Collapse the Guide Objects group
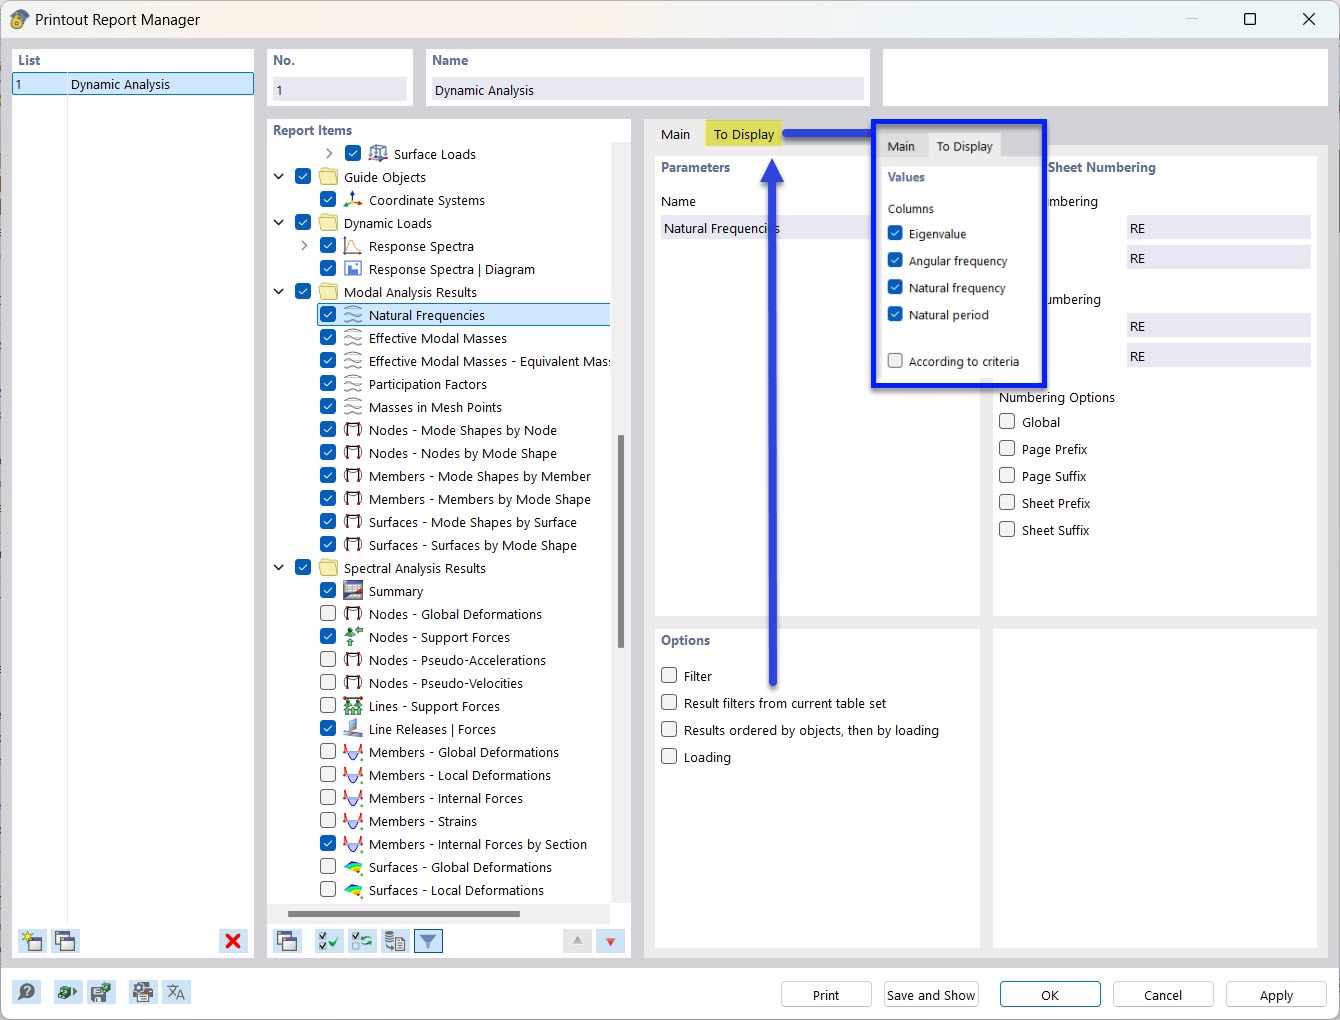The image size is (1340, 1020). coord(279,176)
